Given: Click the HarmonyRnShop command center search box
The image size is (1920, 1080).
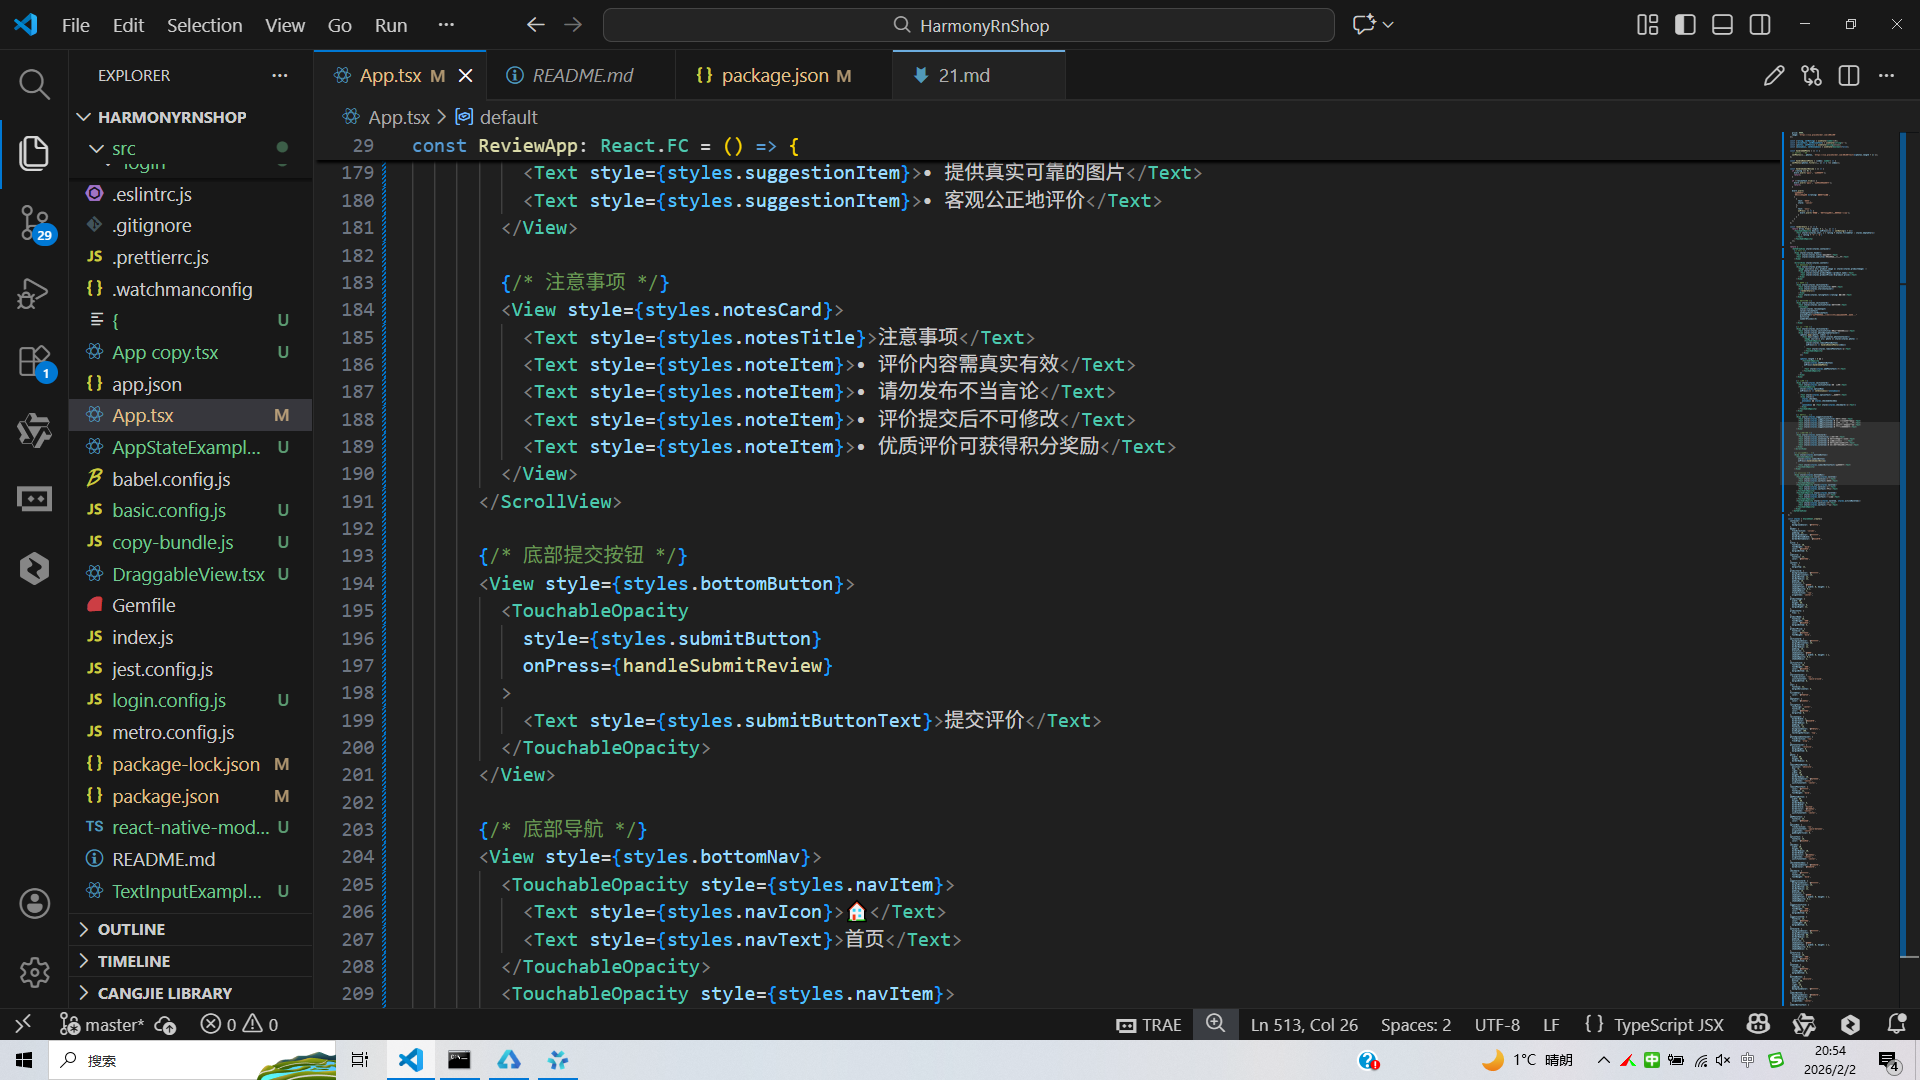Looking at the screenshot, I should click(968, 25).
